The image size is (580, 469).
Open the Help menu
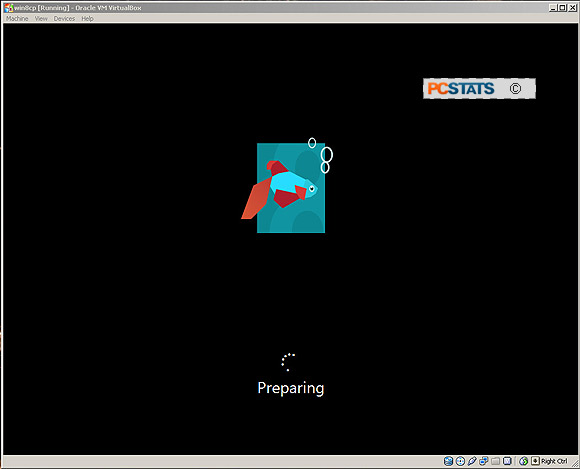pyautogui.click(x=87, y=18)
